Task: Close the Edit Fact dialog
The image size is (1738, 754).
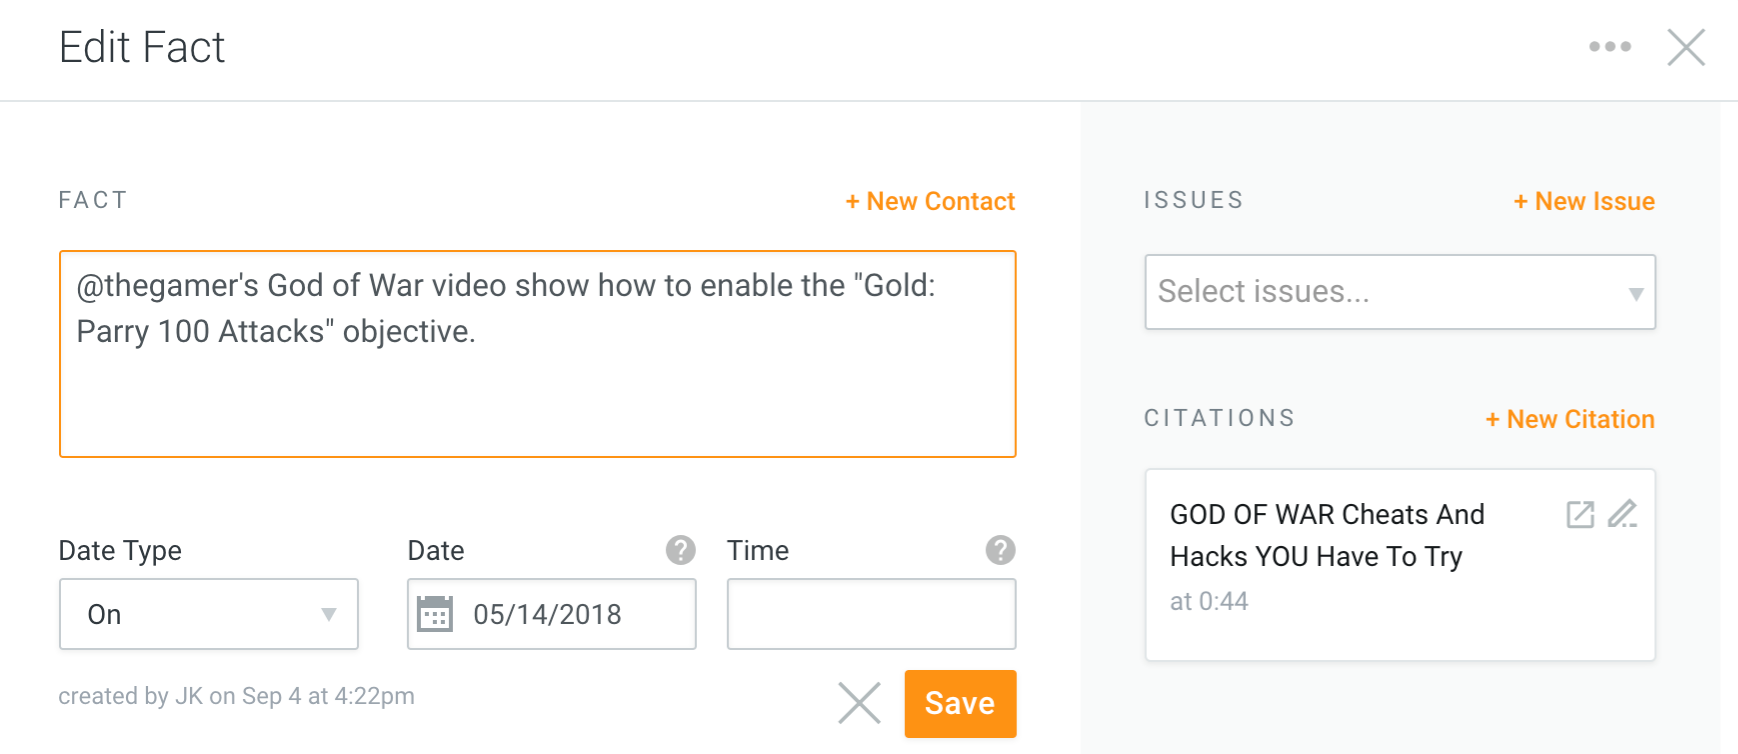Action: click(x=1686, y=47)
